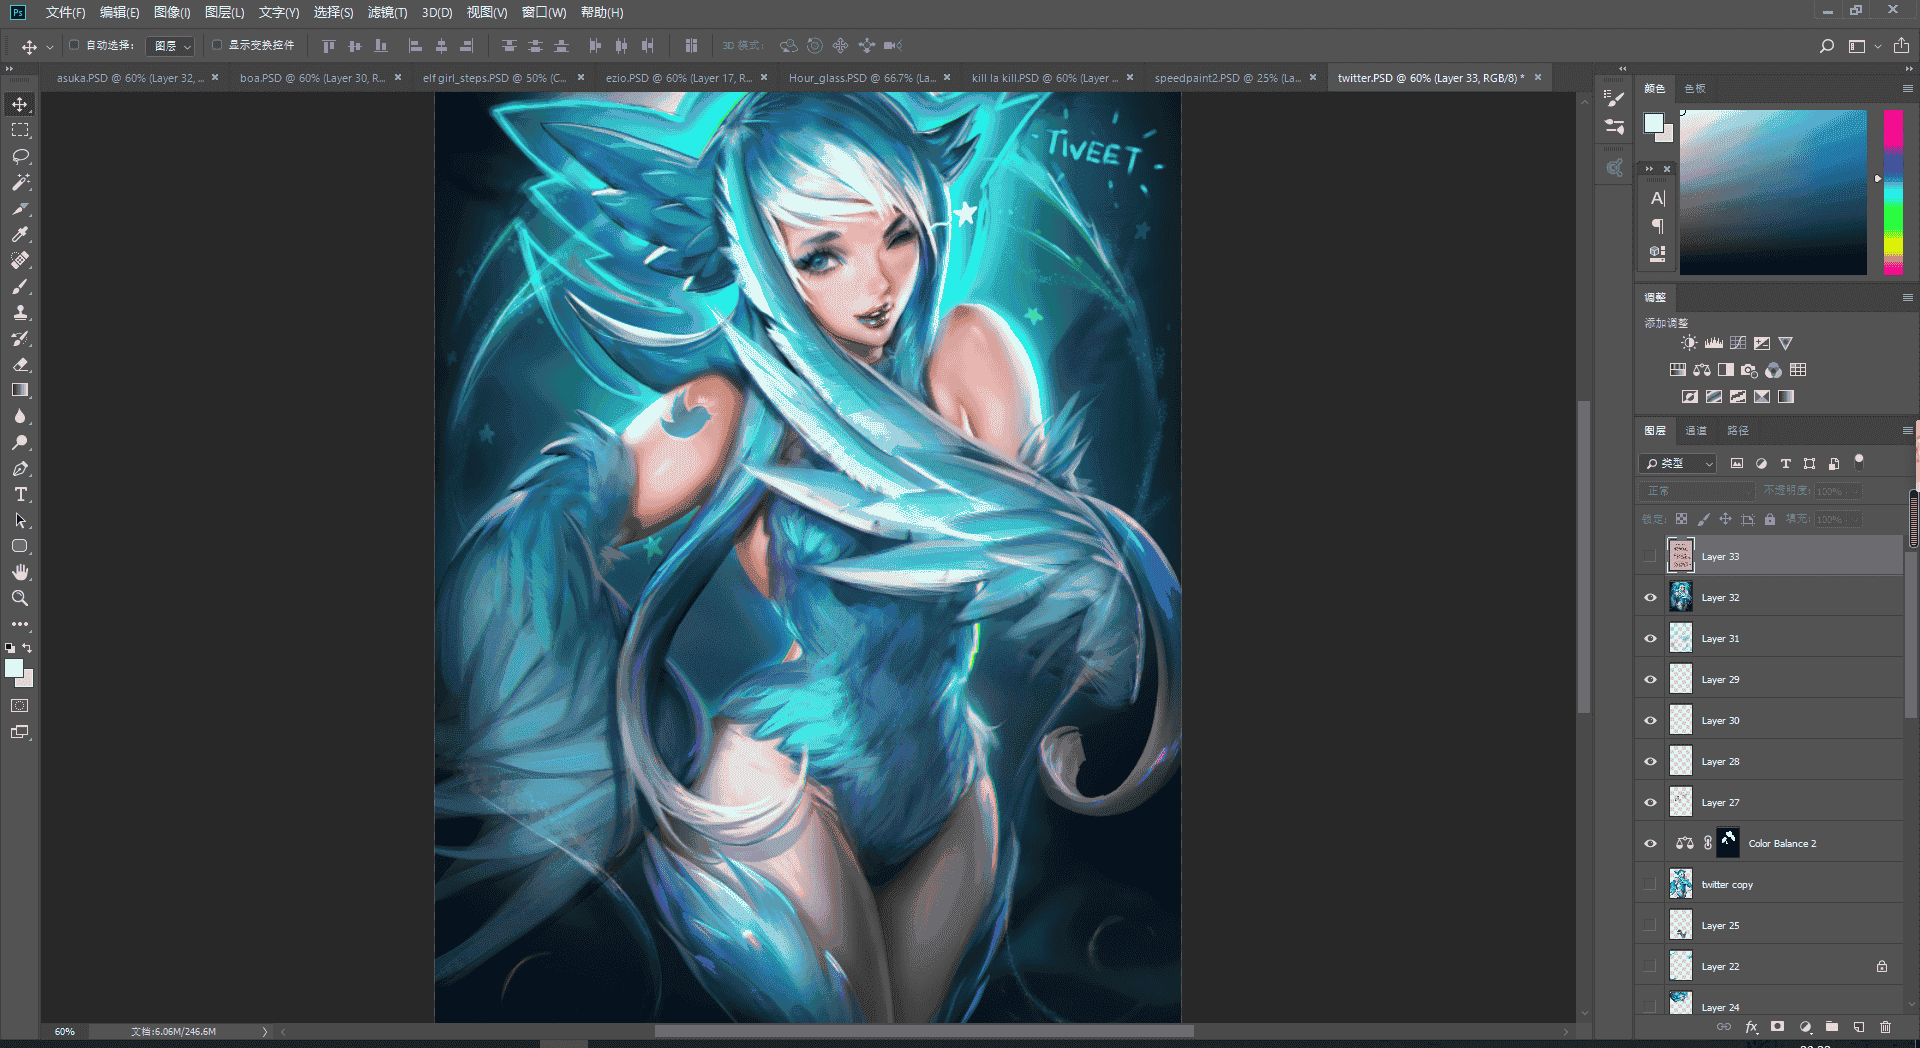This screenshot has height=1048, width=1920.
Task: Open the auto-select target dropdown
Action: pos(170,46)
